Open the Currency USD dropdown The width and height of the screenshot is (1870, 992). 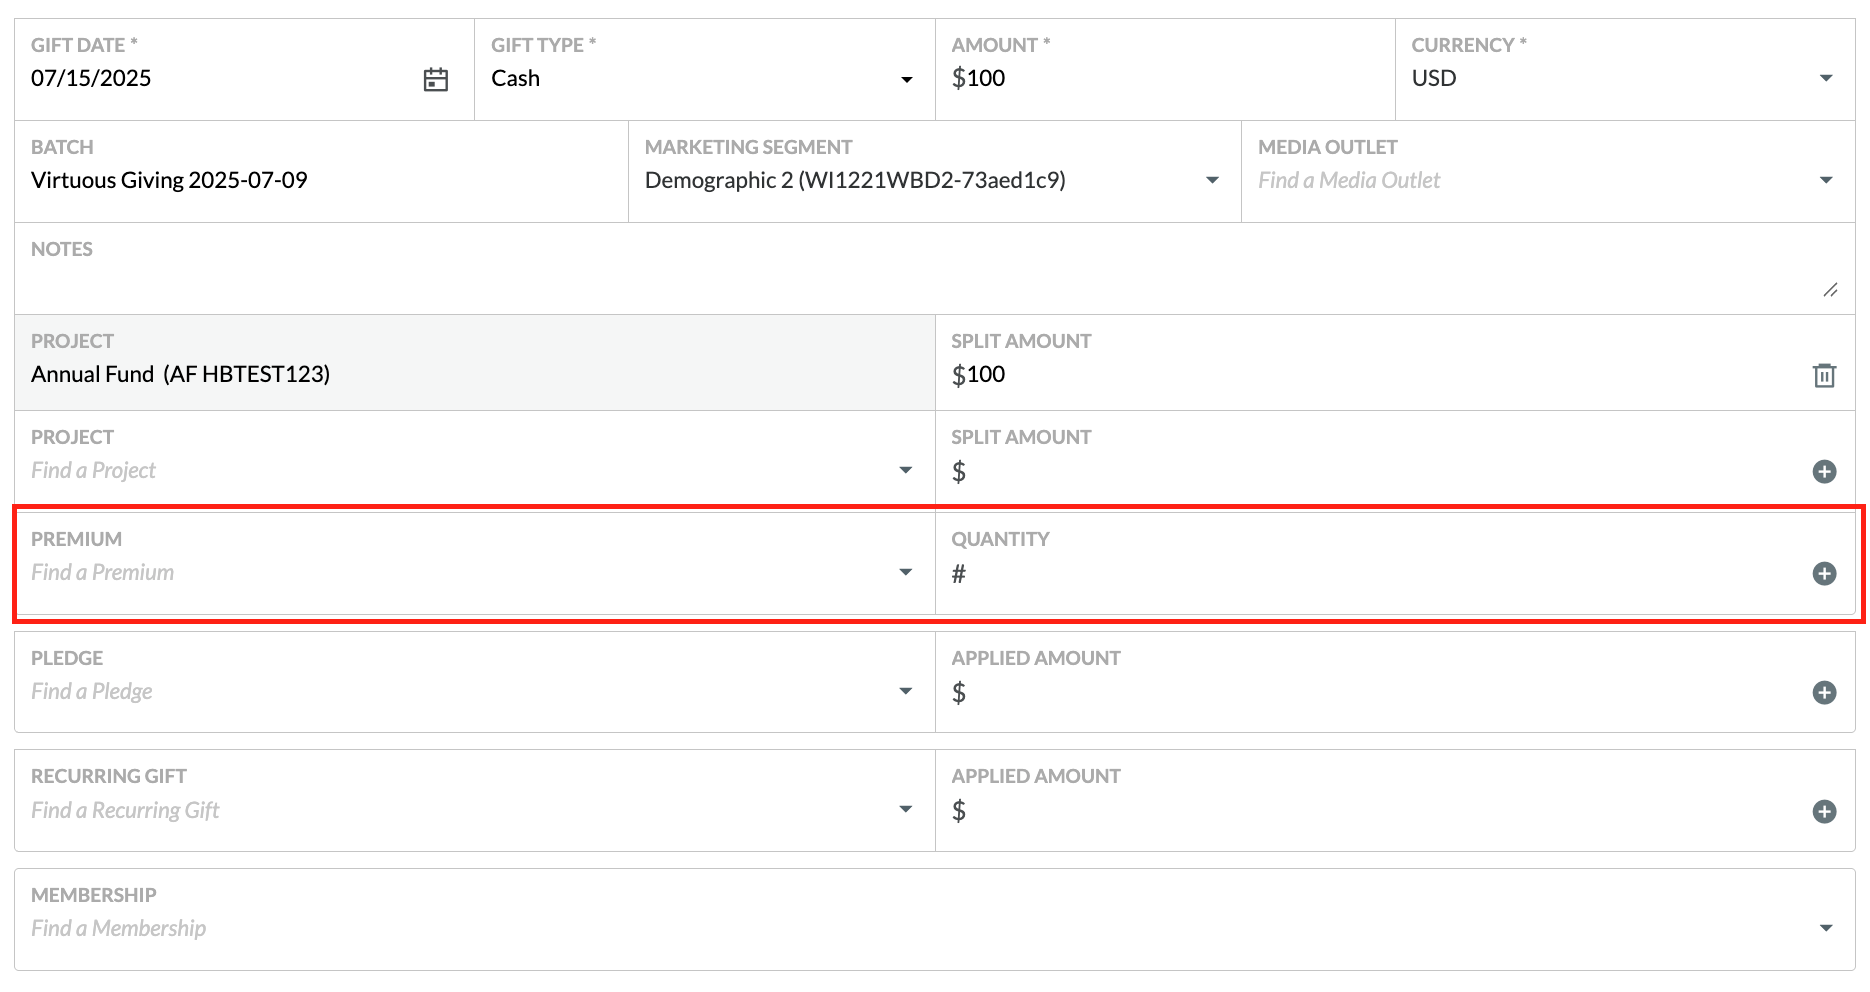click(x=1826, y=78)
